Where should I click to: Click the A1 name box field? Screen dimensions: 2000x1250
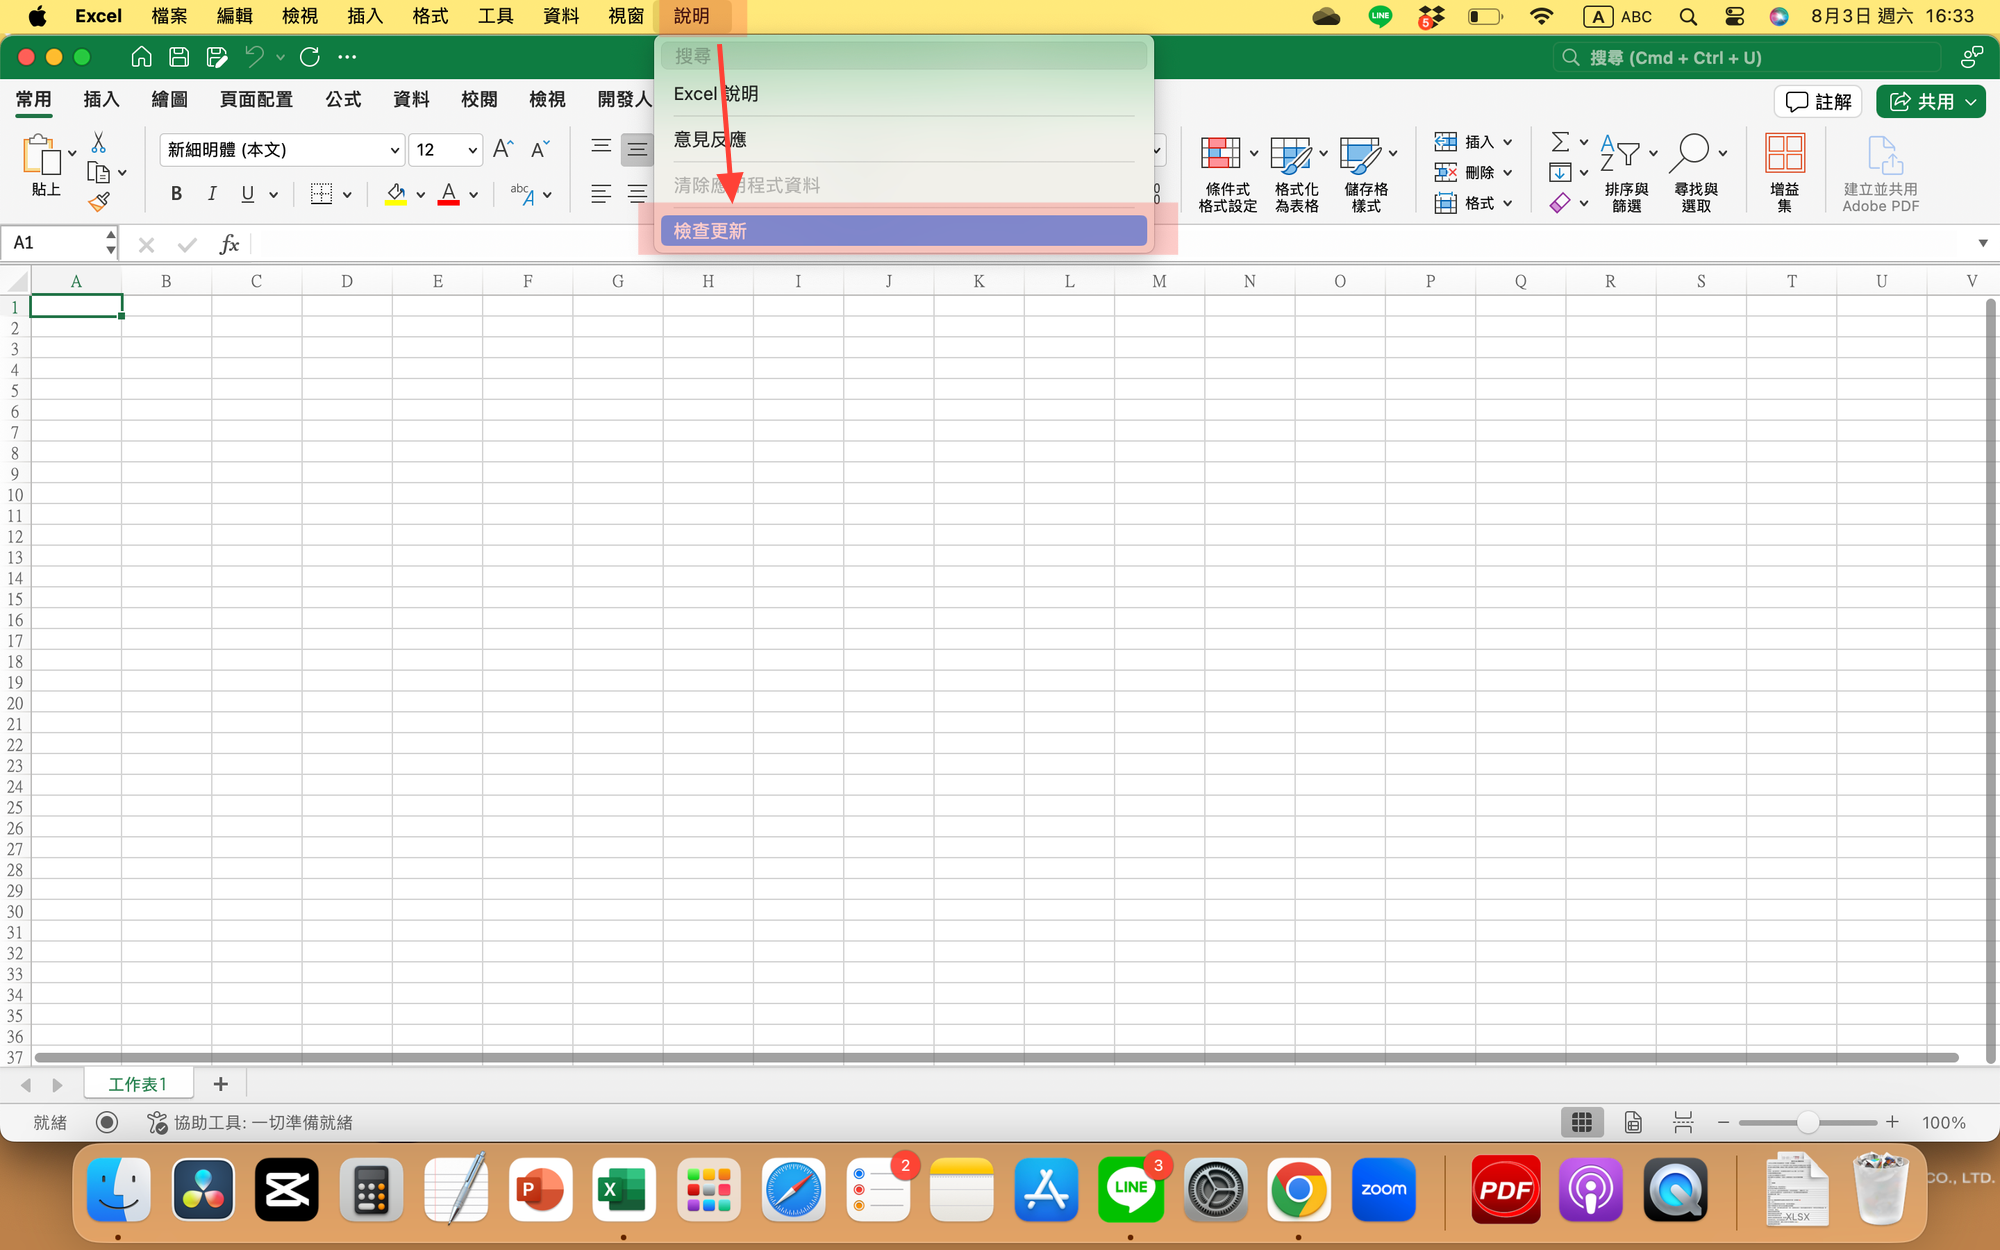coord(55,243)
